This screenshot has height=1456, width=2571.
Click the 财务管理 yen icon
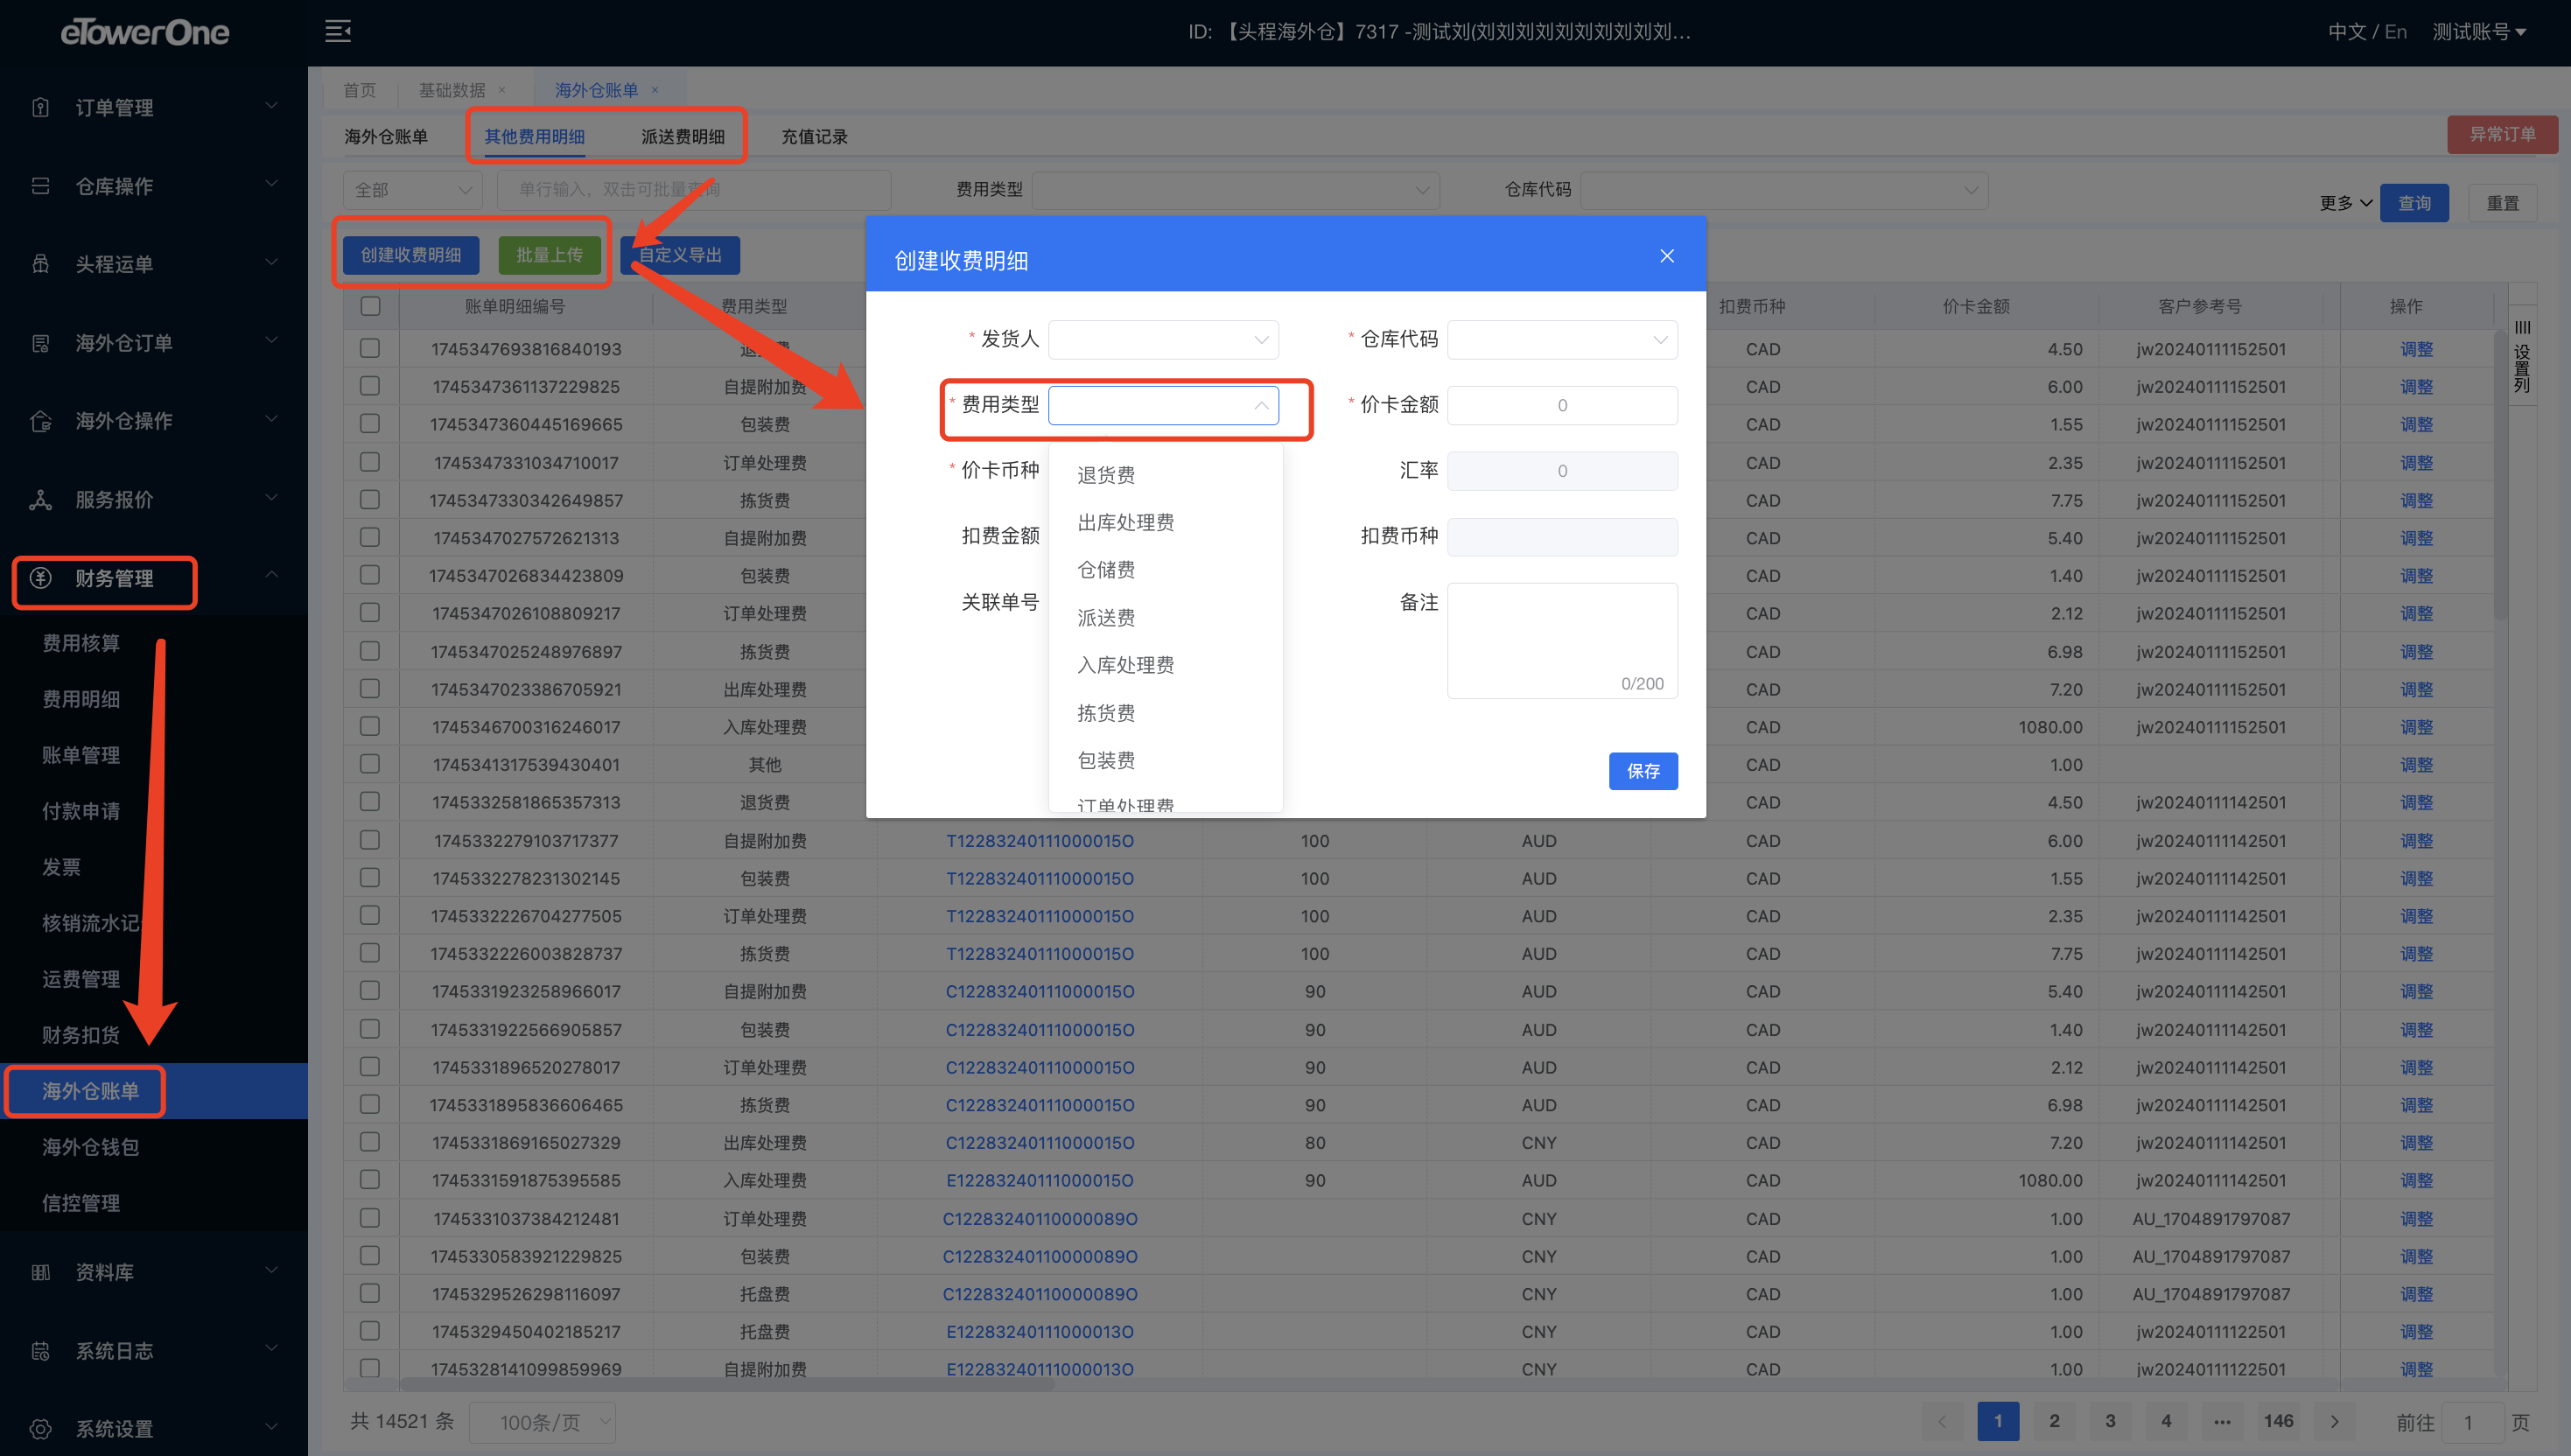pyautogui.click(x=40, y=578)
